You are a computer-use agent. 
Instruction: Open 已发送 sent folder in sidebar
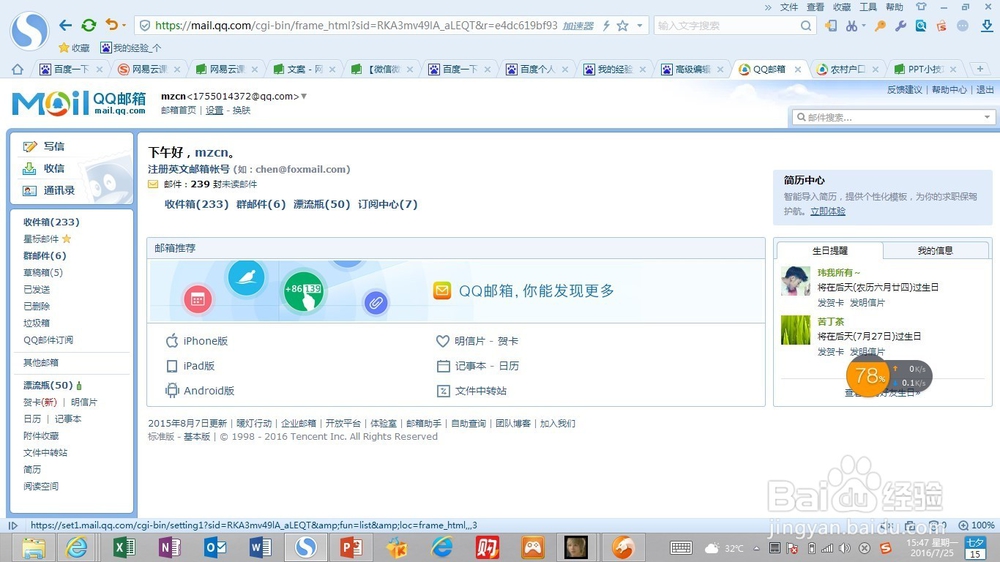[36, 289]
